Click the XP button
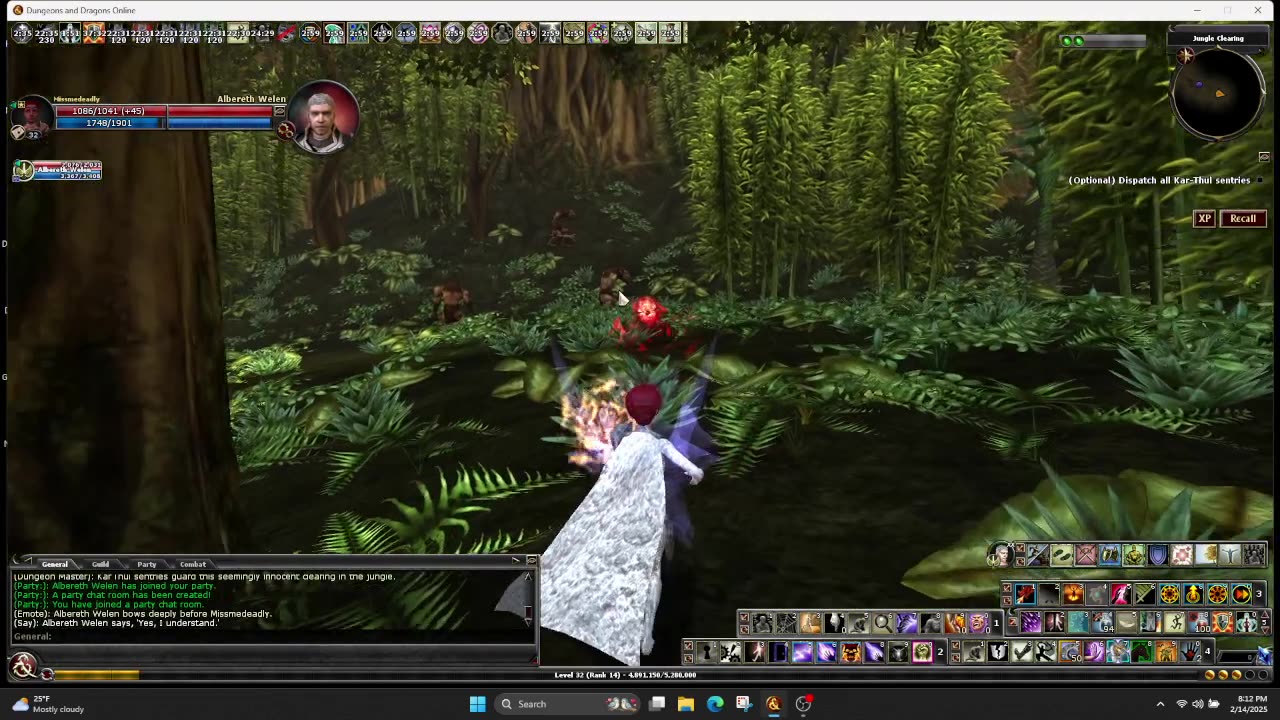Image resolution: width=1280 pixels, height=720 pixels. tap(1204, 218)
